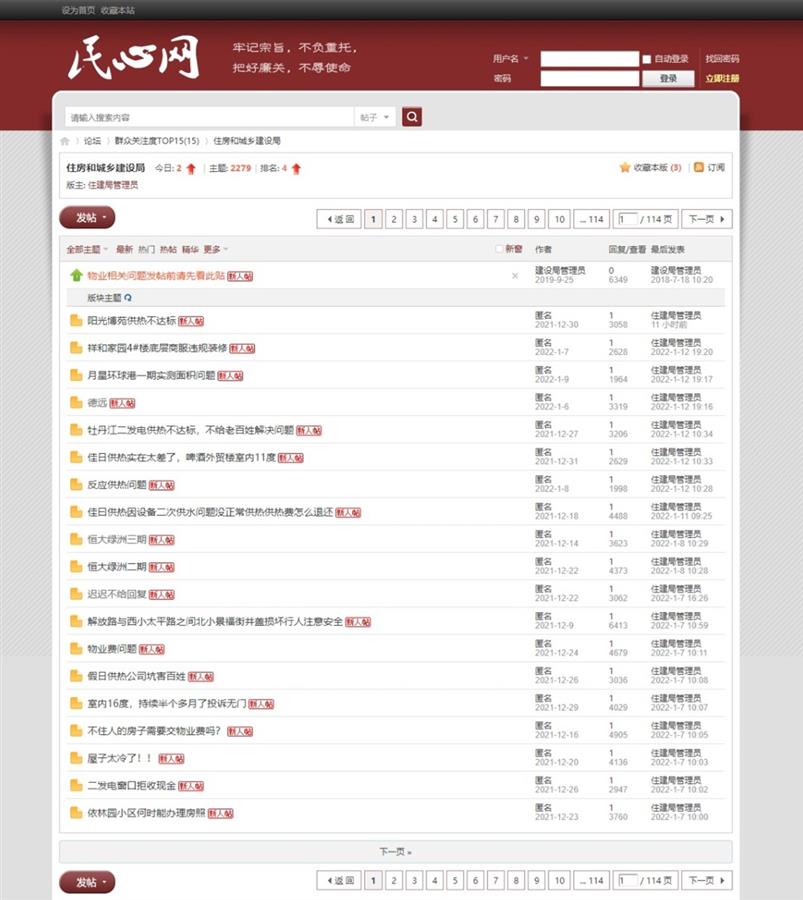Viewport: 803px width, 900px height.
Task: Click the home icon in the breadcrumb
Action: coord(64,140)
